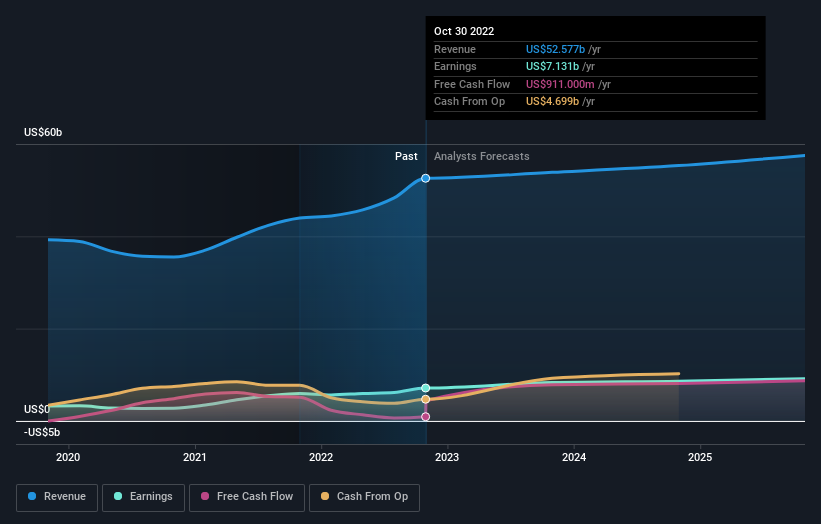821x524 pixels.
Task: Toggle the Revenue legend button
Action: pos(57,497)
